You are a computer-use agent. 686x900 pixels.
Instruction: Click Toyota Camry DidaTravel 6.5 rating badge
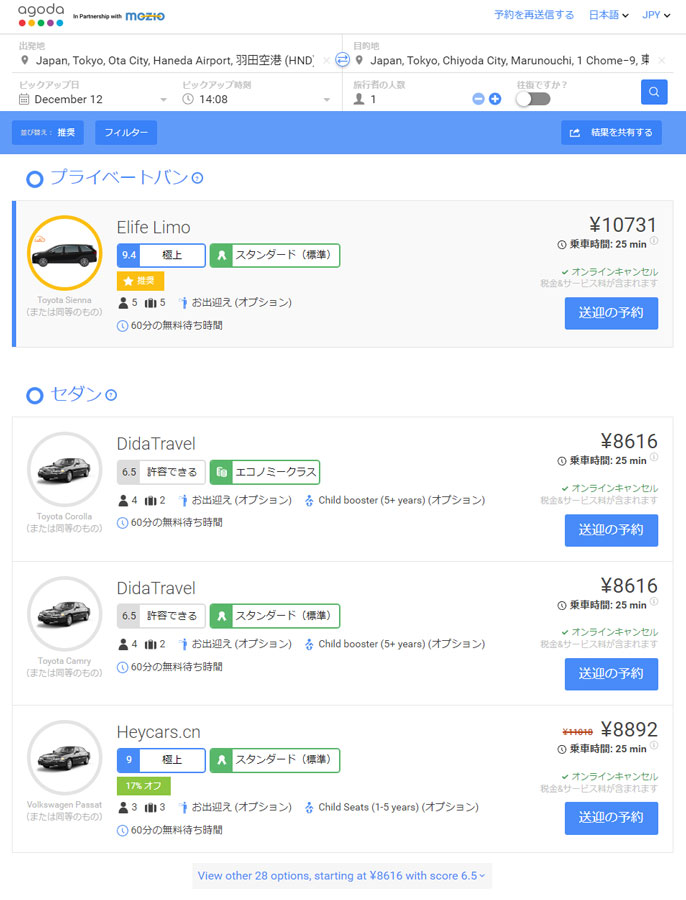click(x=161, y=616)
